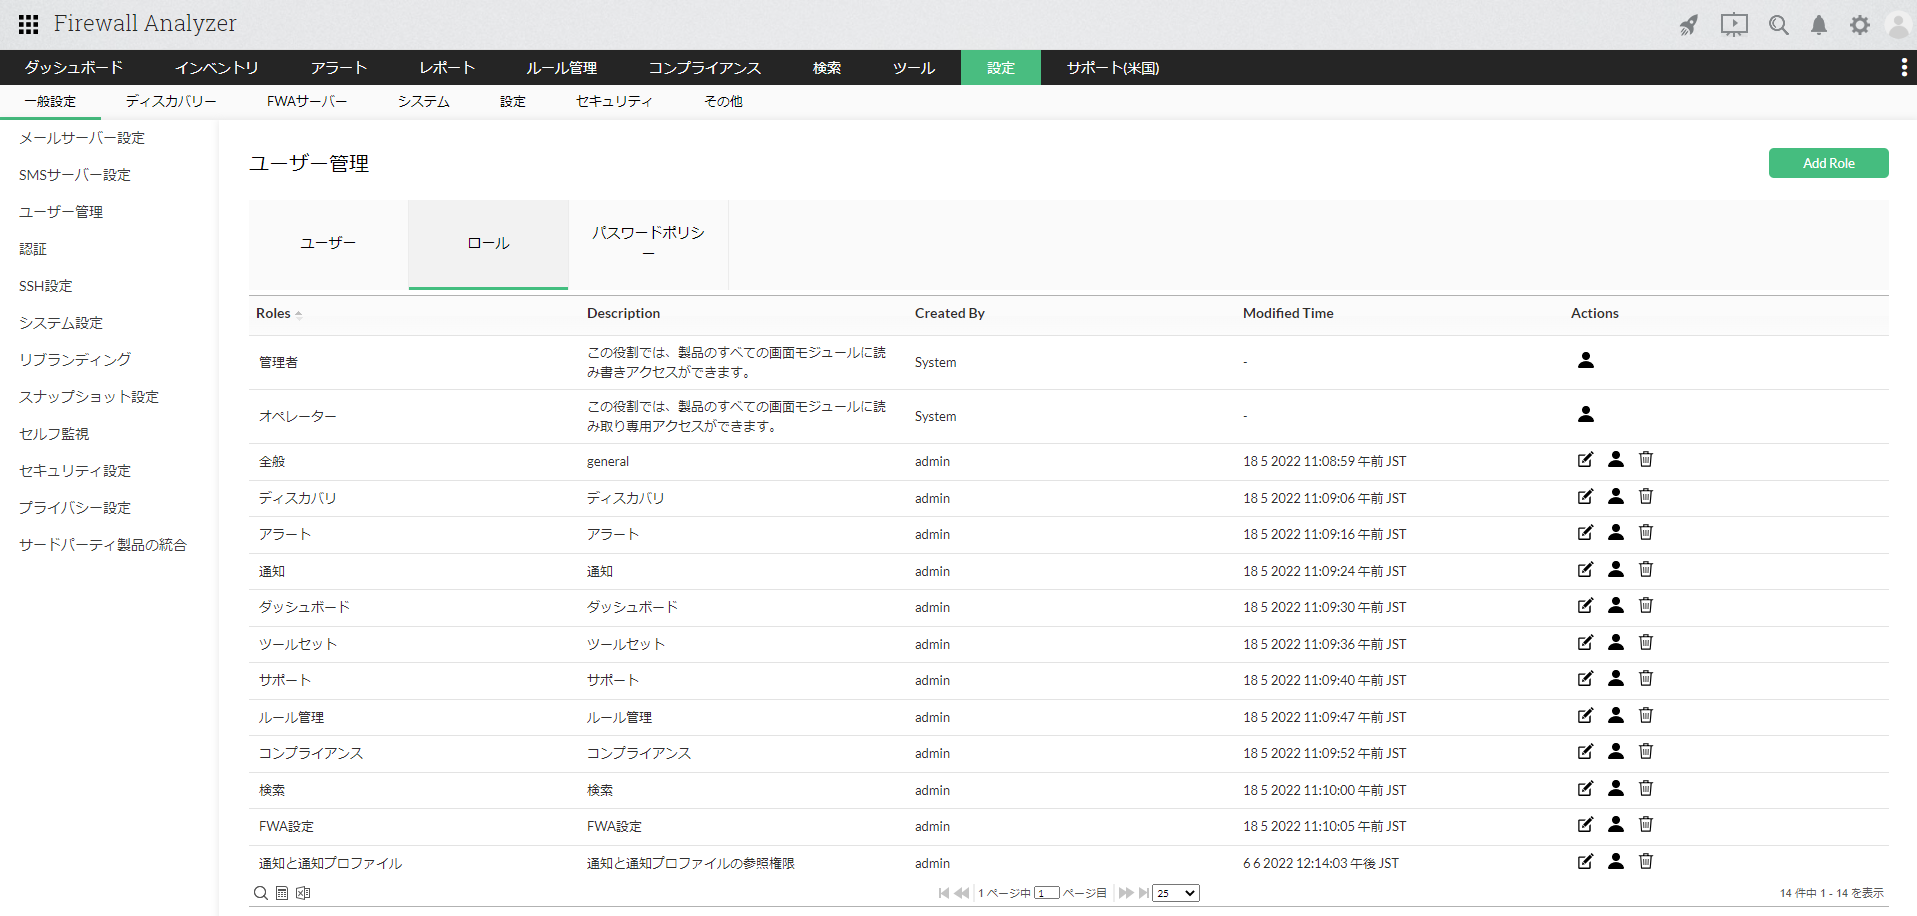
Task: Open the presentation screen icon in header
Action: (1734, 25)
